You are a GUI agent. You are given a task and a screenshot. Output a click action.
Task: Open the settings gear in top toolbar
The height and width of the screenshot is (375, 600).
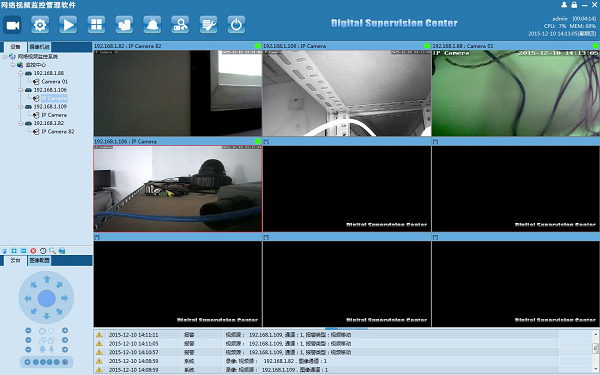pos(40,25)
